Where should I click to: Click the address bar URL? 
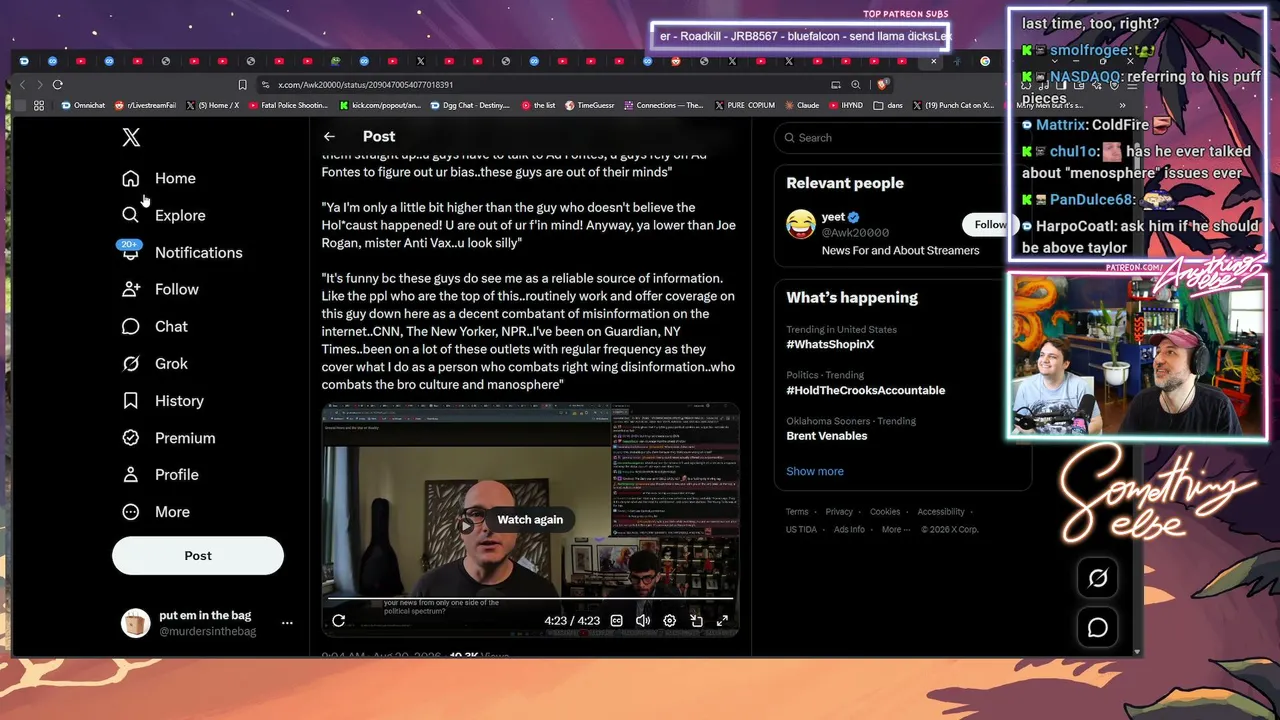pos(365,85)
